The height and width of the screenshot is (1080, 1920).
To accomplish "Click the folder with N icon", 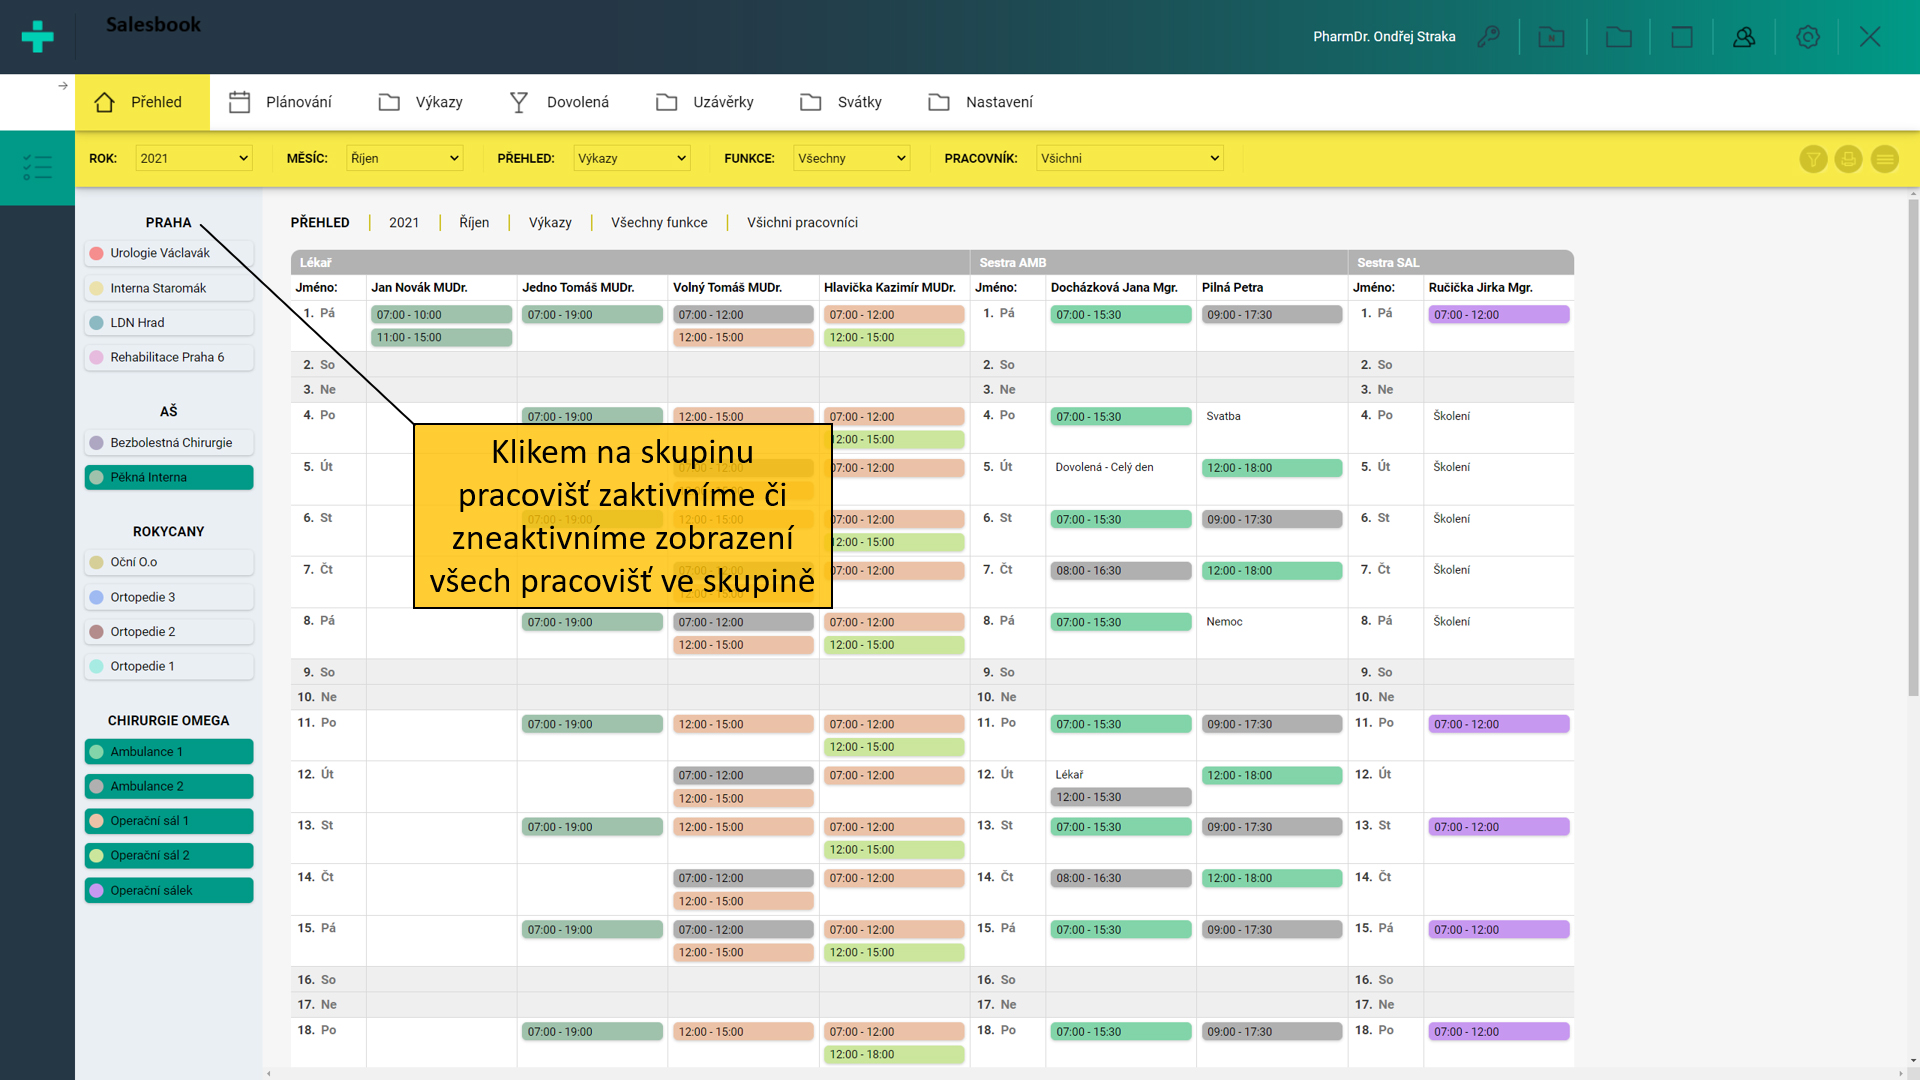I will pyautogui.click(x=1551, y=37).
